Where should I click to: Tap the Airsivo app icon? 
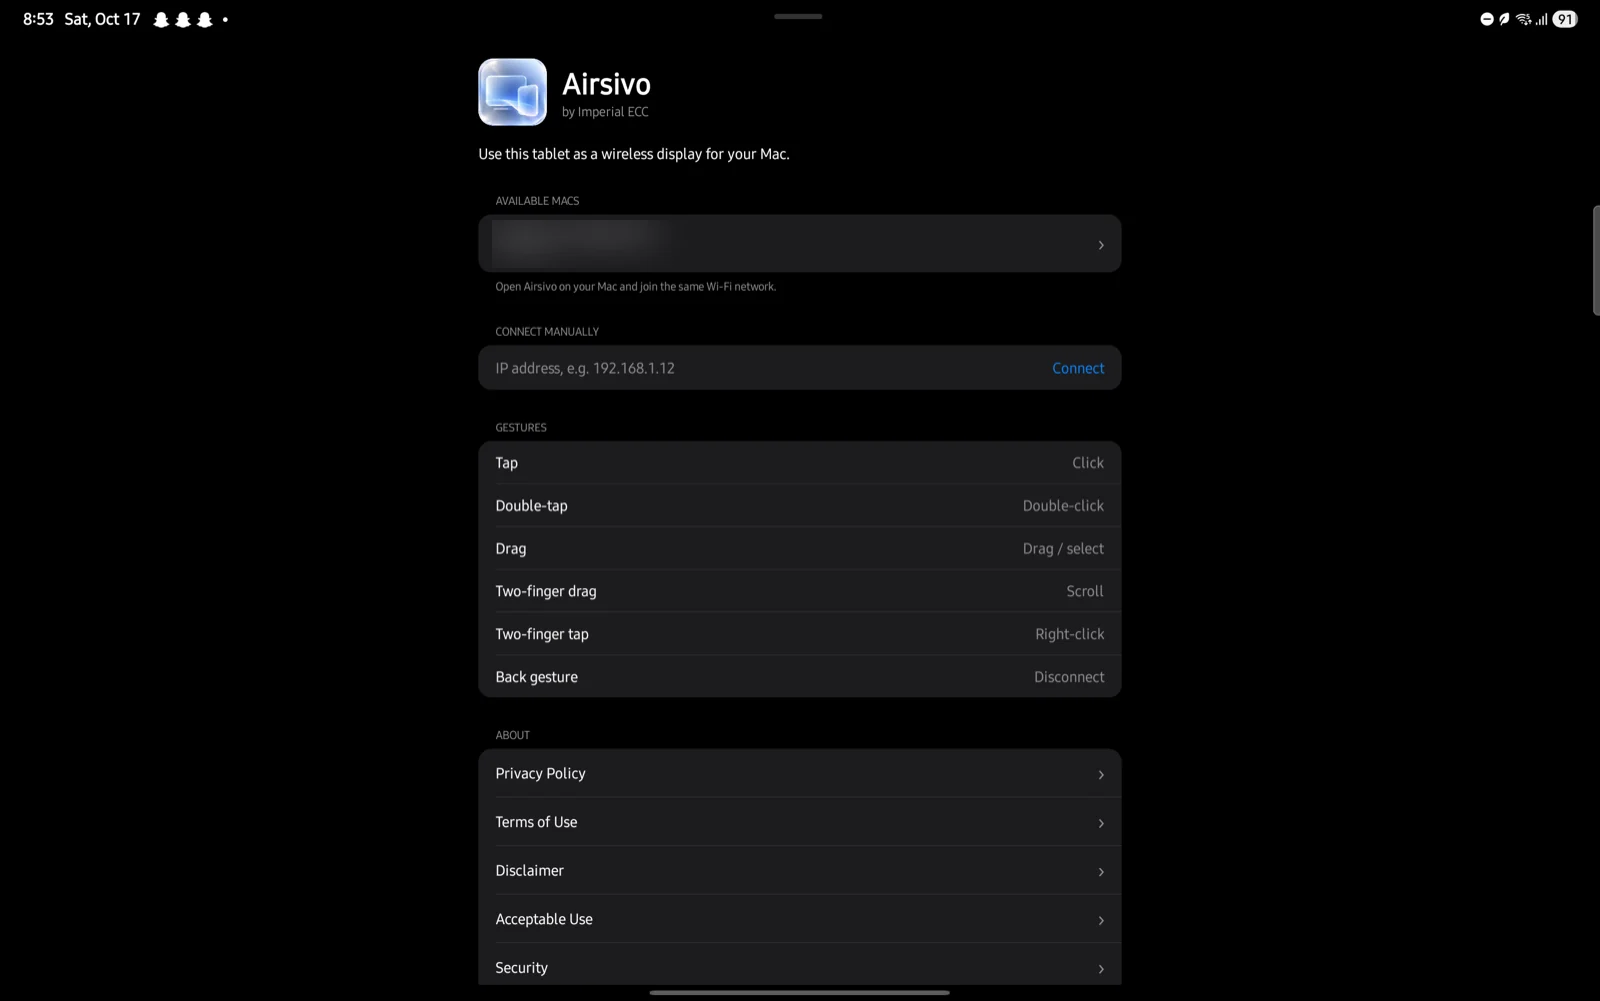pos(512,92)
